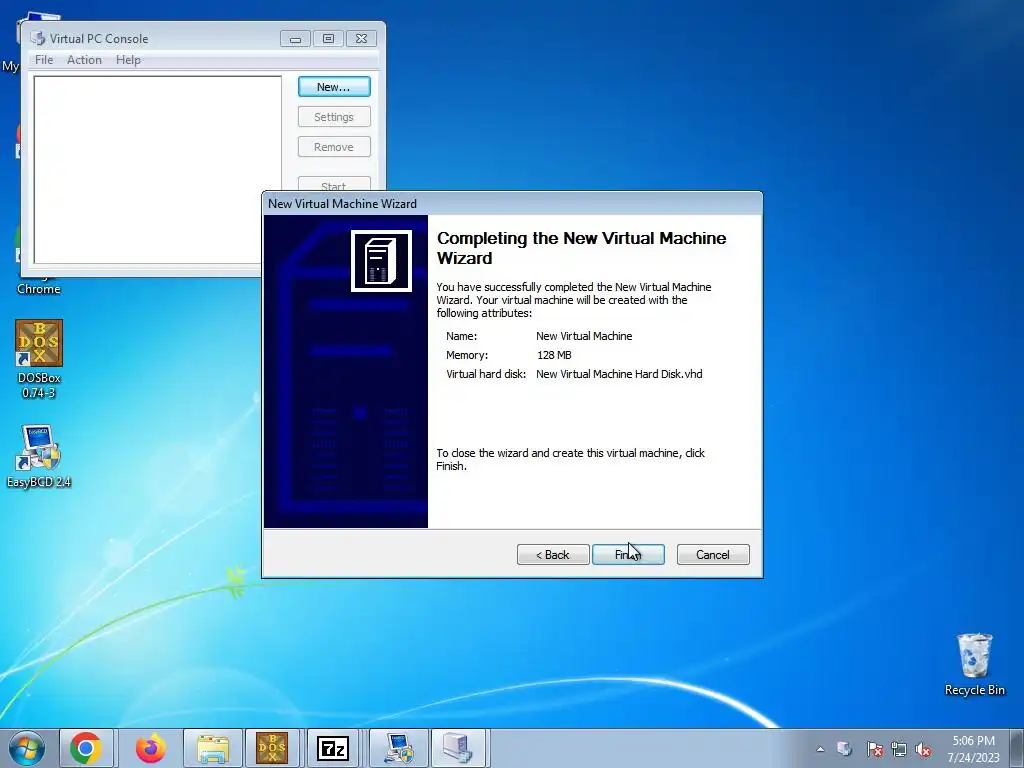This screenshot has height=768, width=1024.
Task: Click muted volume tray icon
Action: tap(923, 749)
